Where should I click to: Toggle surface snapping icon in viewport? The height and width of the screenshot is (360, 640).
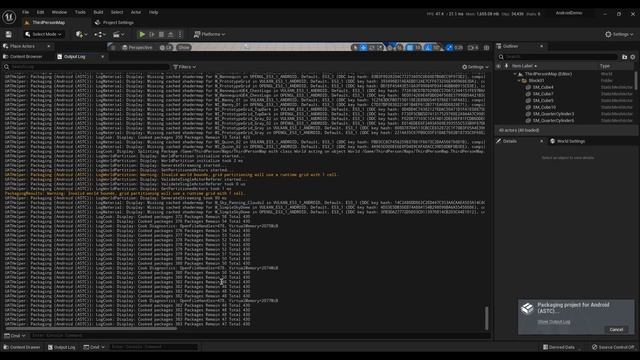pos(399,47)
